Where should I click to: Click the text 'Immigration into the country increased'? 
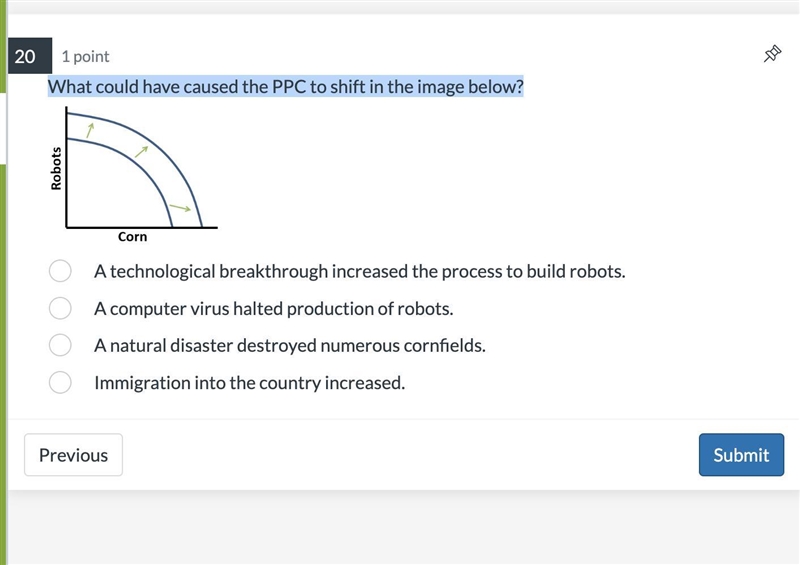(249, 383)
